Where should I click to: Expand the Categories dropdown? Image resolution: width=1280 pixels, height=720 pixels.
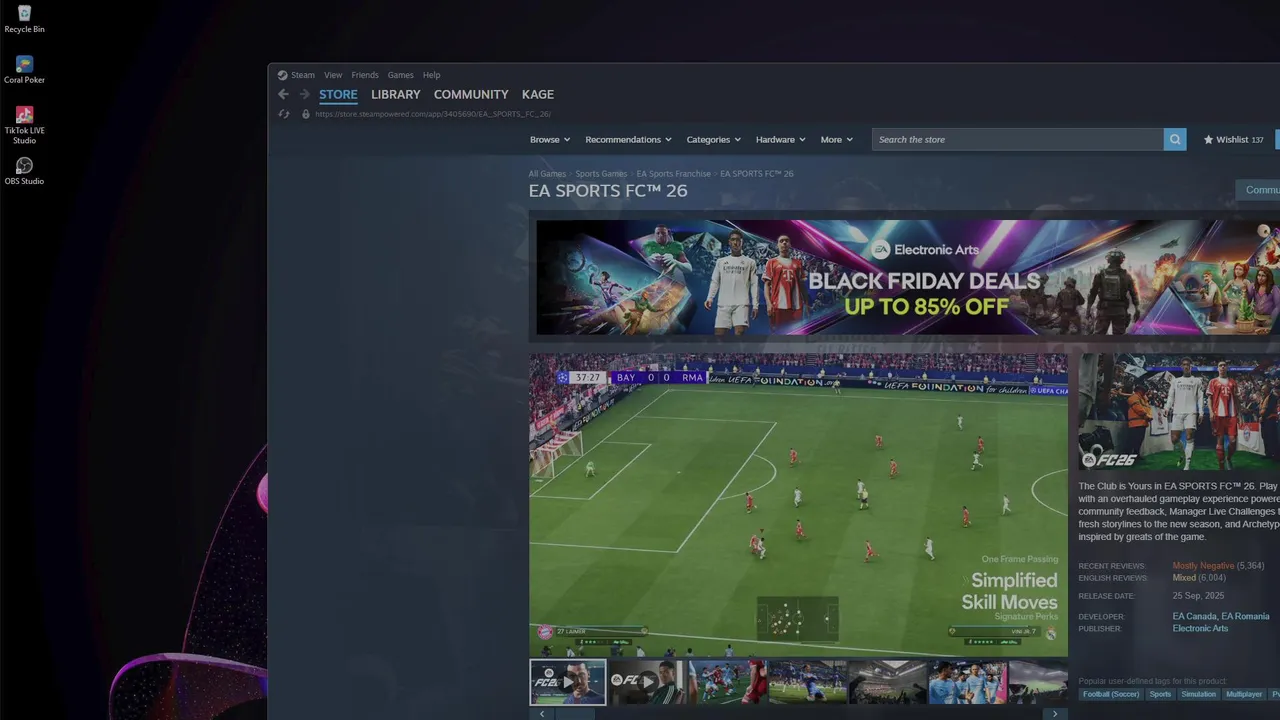coord(713,140)
